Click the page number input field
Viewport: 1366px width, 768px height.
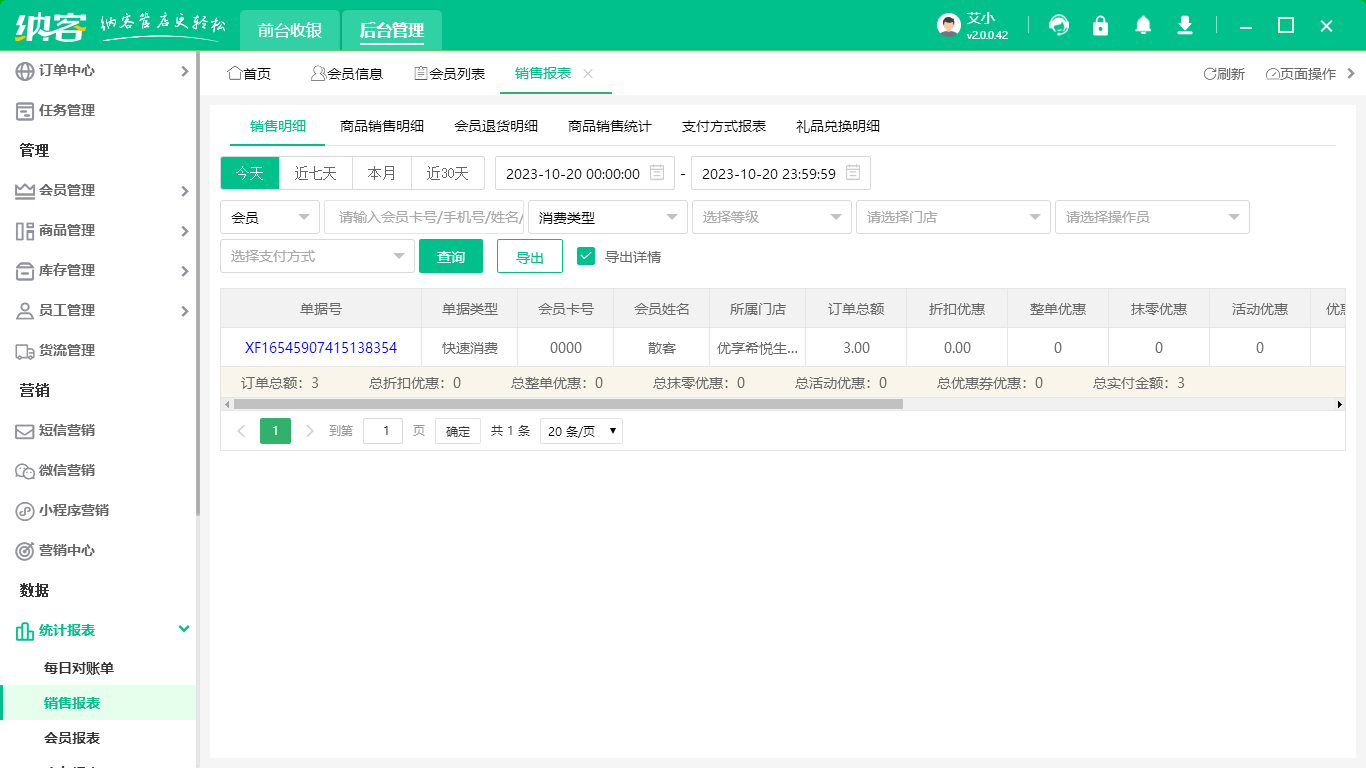[382, 430]
